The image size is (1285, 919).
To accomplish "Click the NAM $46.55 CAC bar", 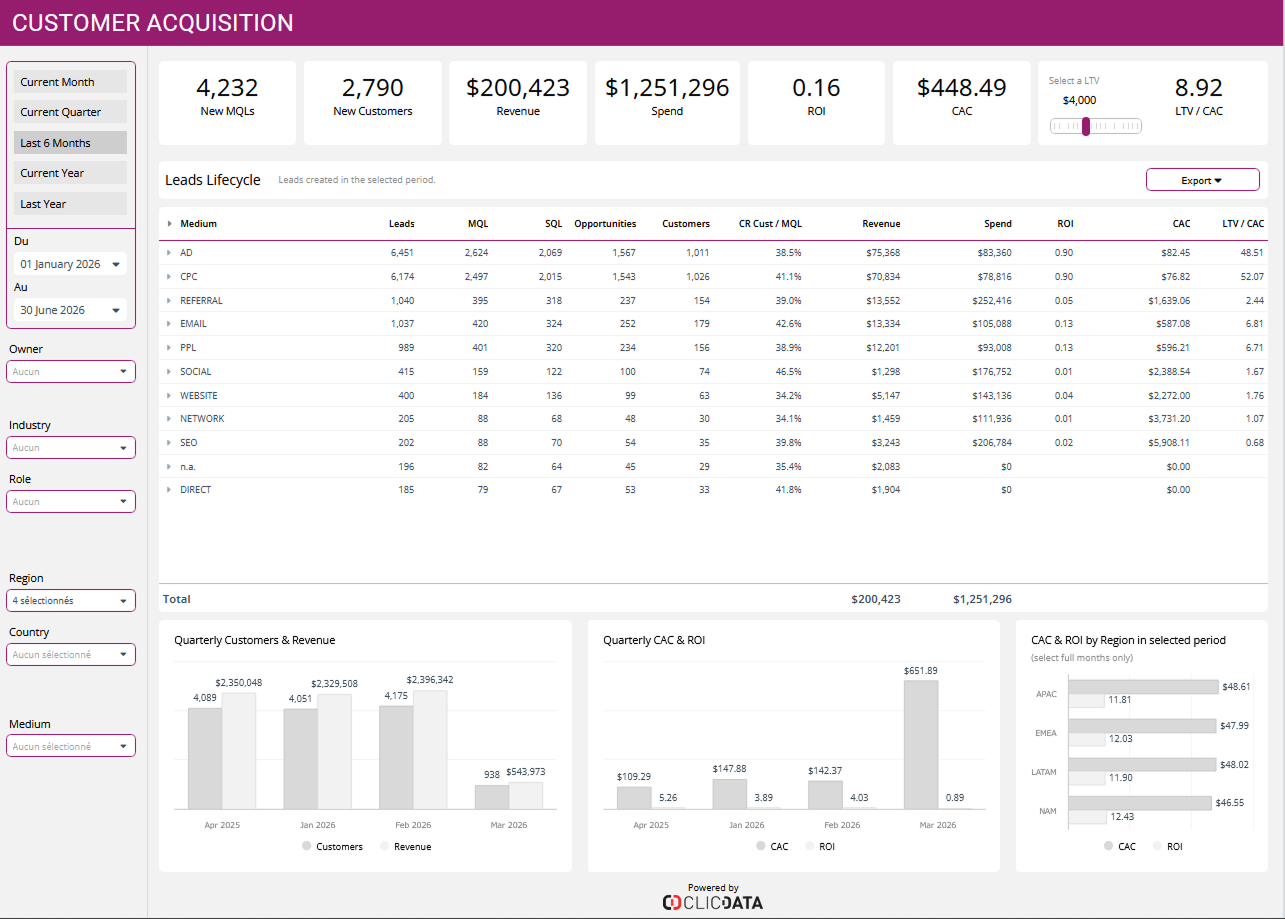I will [x=1141, y=803].
